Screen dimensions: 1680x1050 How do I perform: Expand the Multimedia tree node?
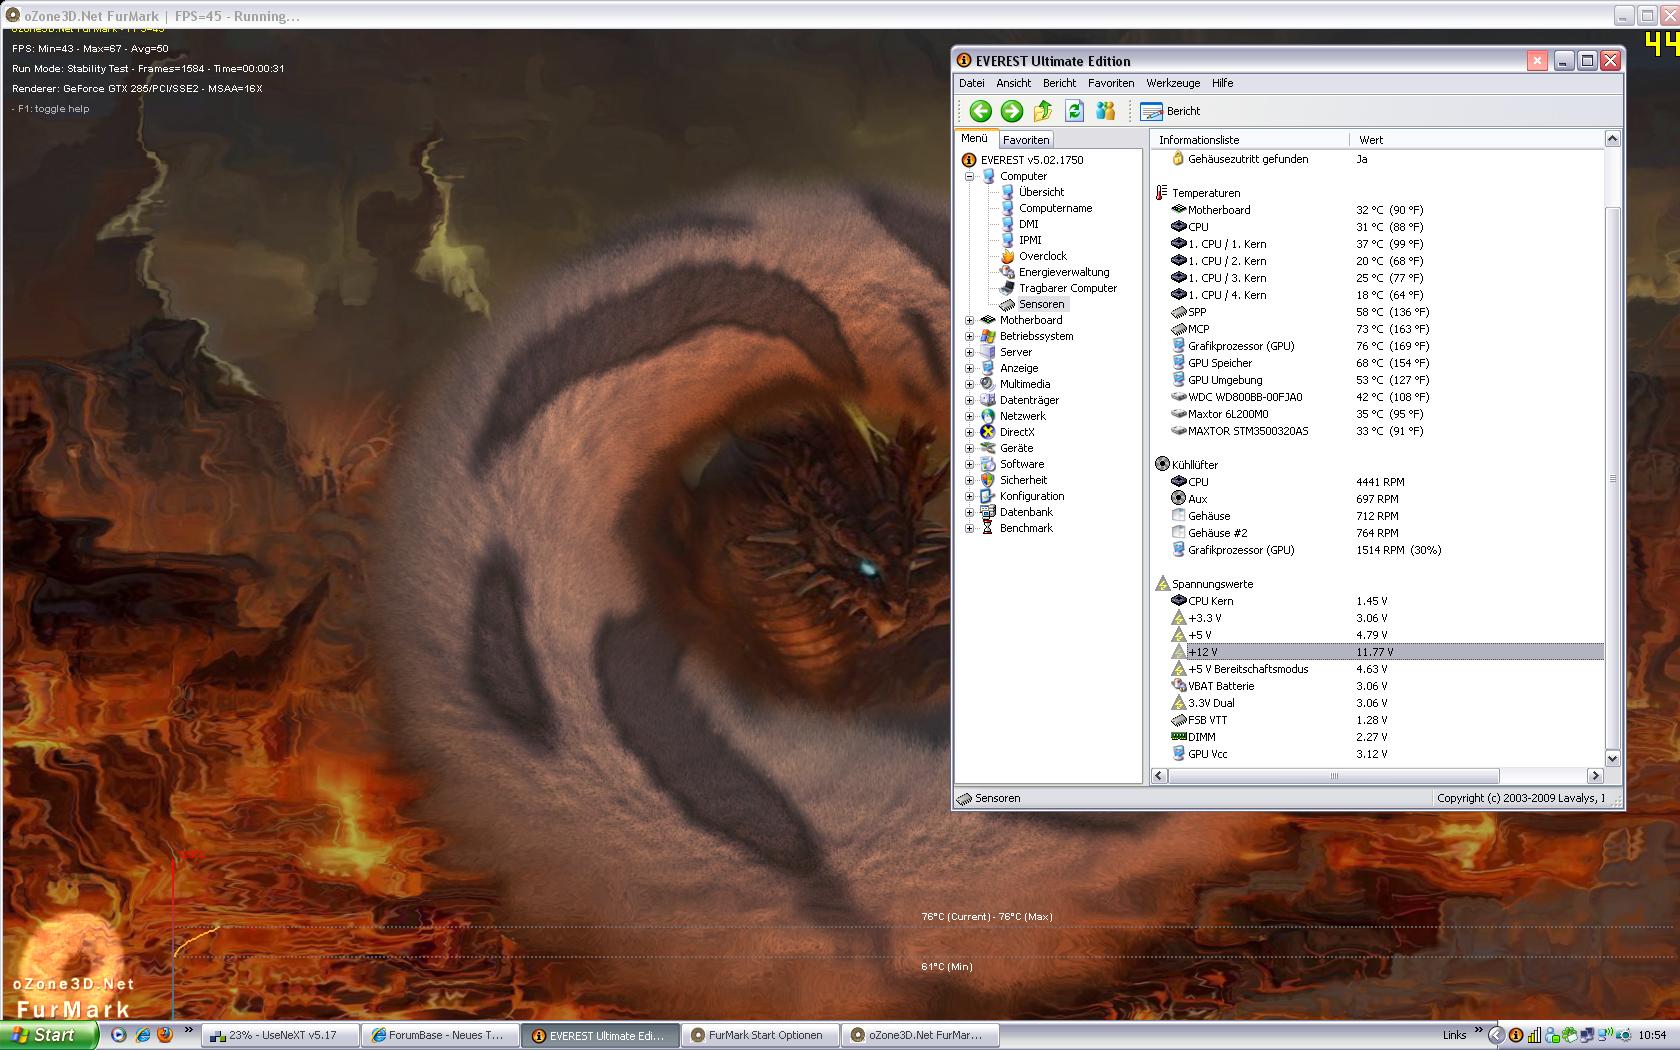tap(969, 384)
